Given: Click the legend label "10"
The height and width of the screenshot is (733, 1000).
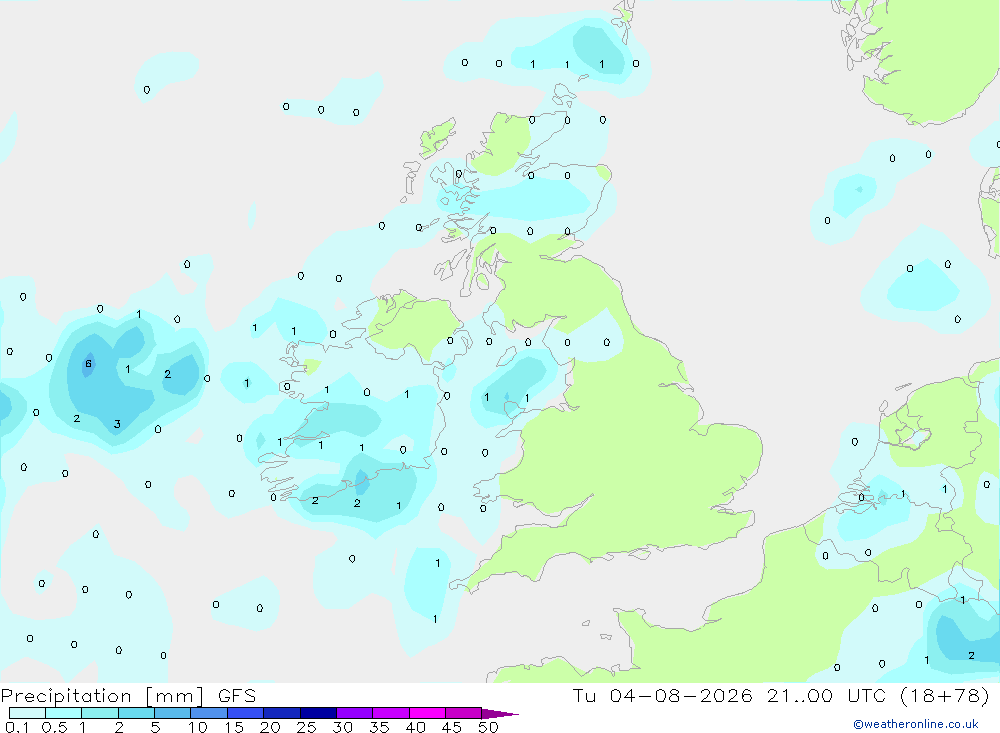Looking at the screenshot, I should coord(198,727).
